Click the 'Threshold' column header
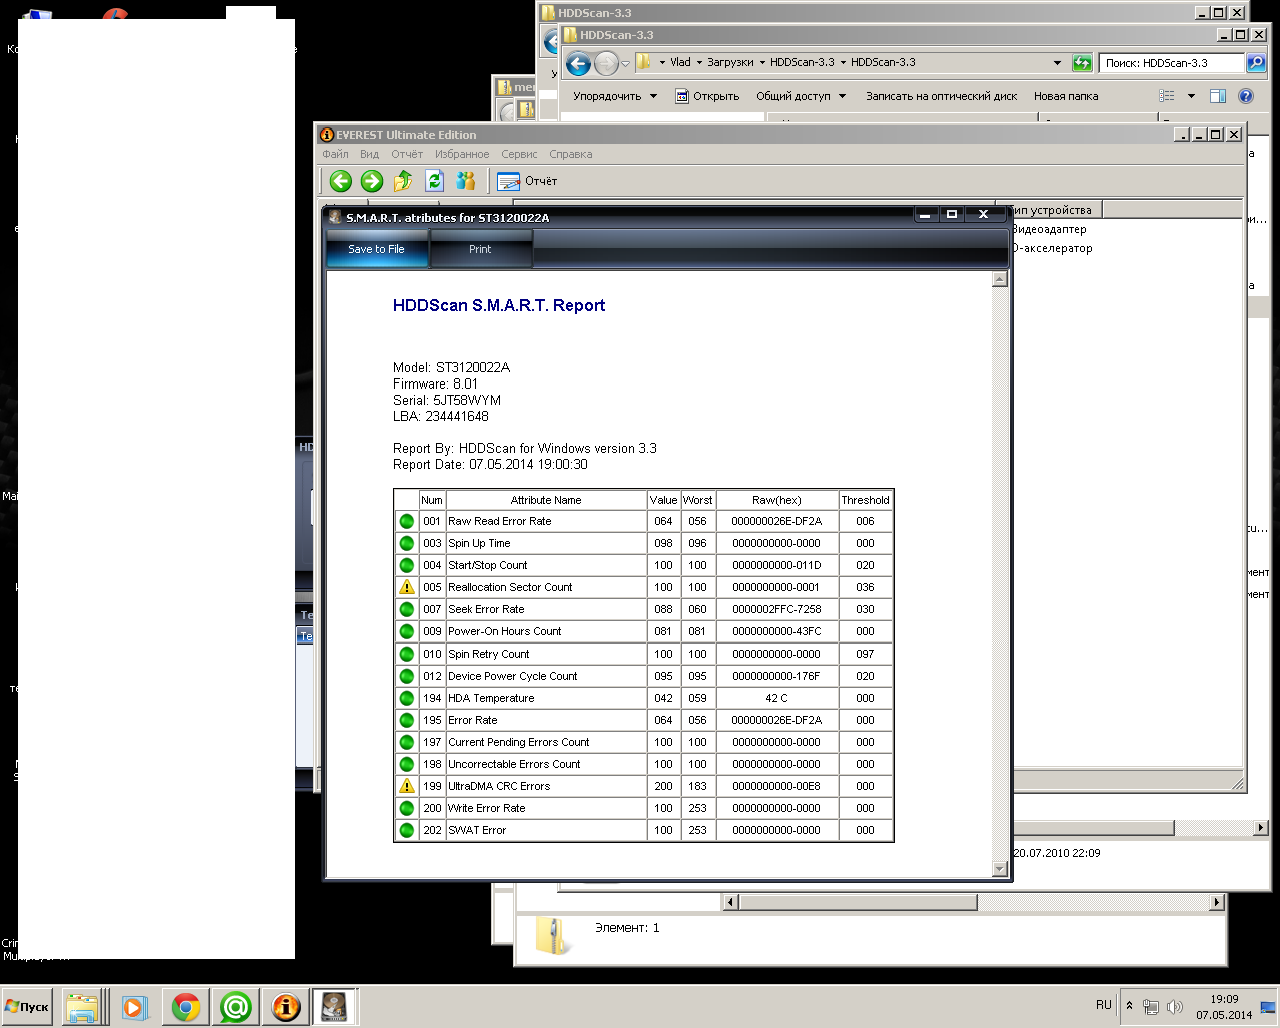The image size is (1280, 1028). coord(865,500)
